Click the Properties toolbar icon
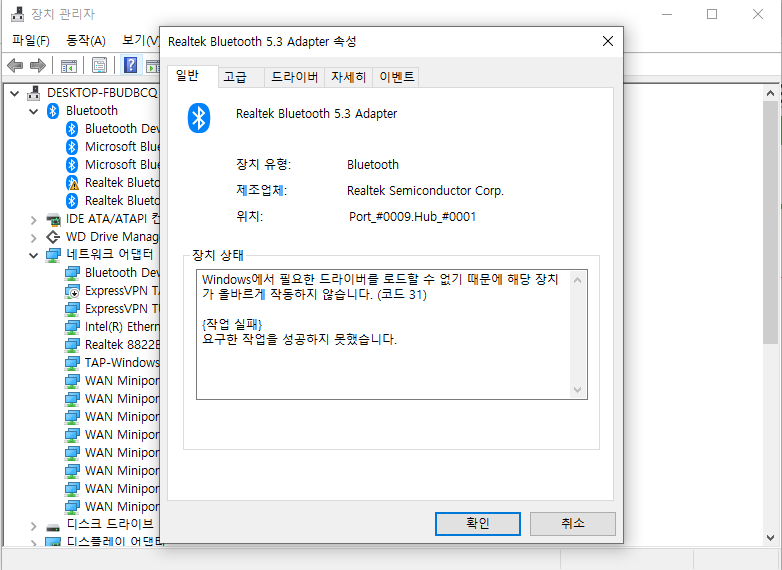Viewport: 782px width, 570px height. pyautogui.click(x=99, y=65)
